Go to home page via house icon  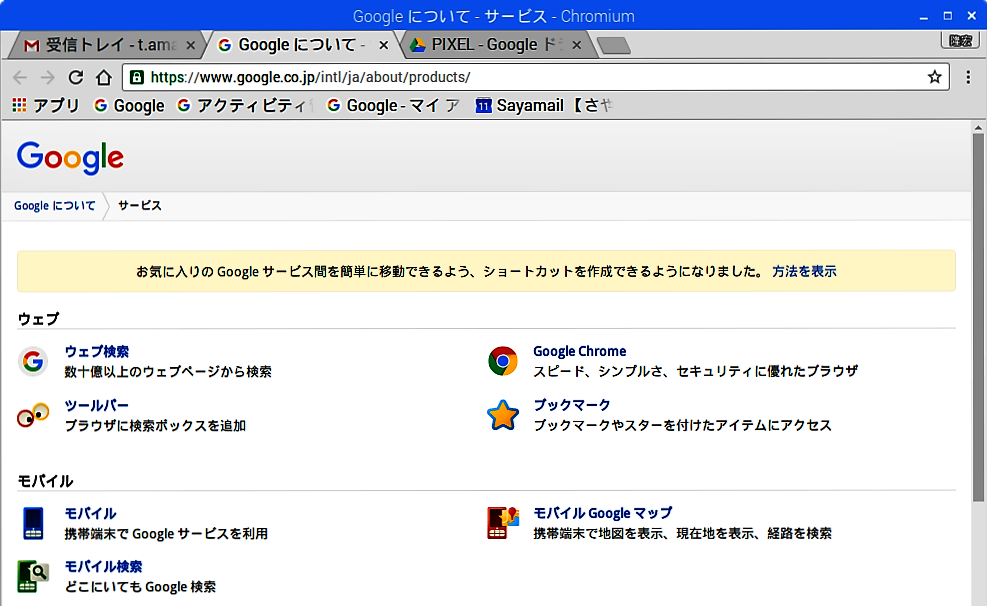click(103, 78)
